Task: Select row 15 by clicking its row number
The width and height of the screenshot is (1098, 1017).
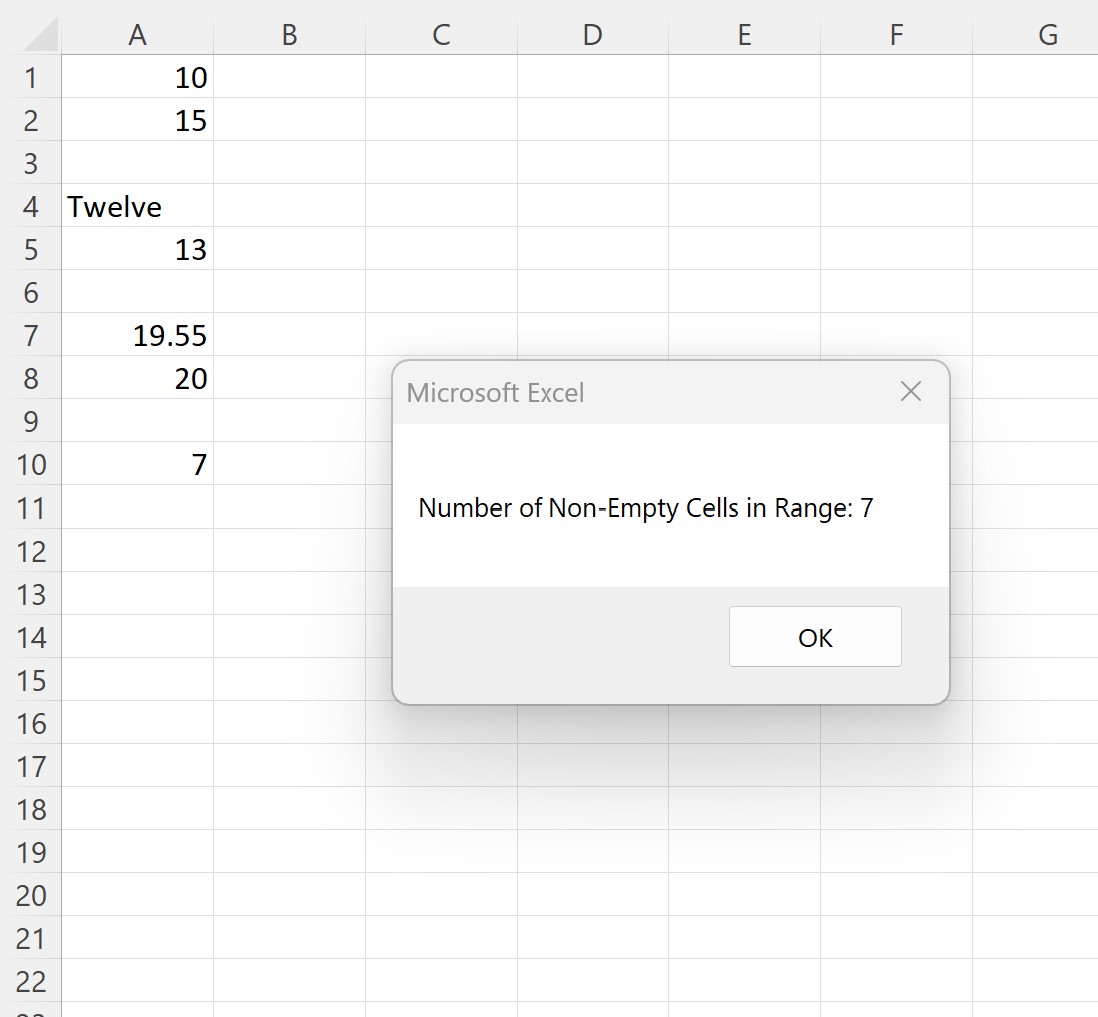Action: [32, 680]
